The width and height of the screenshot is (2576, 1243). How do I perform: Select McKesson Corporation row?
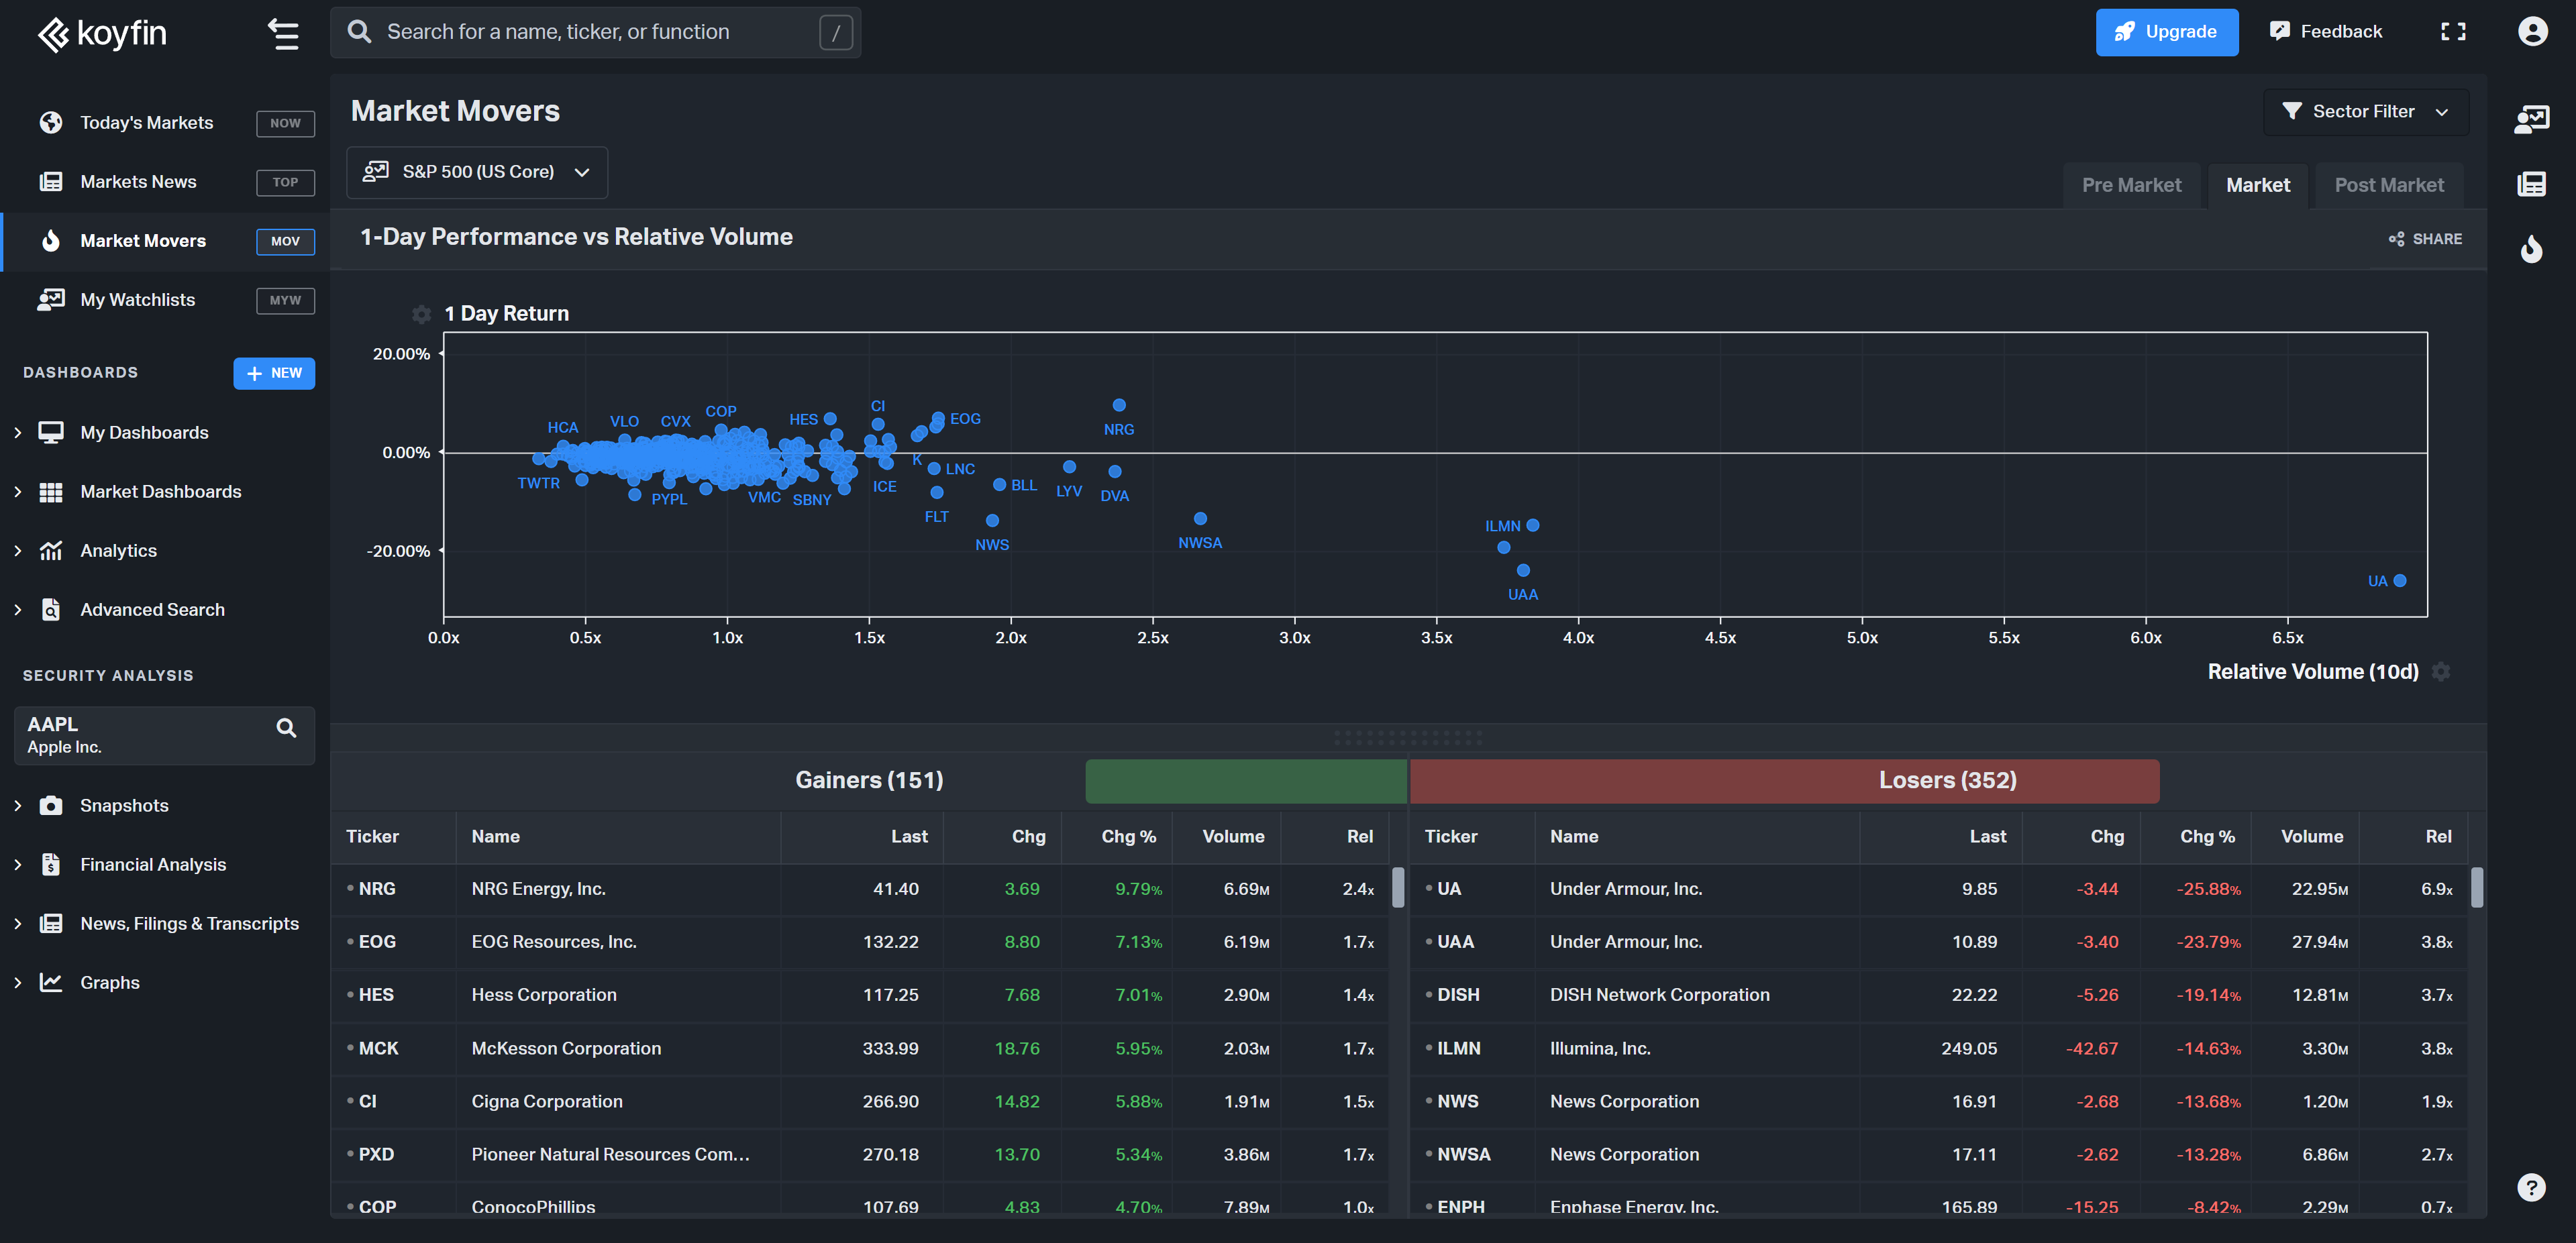860,1049
